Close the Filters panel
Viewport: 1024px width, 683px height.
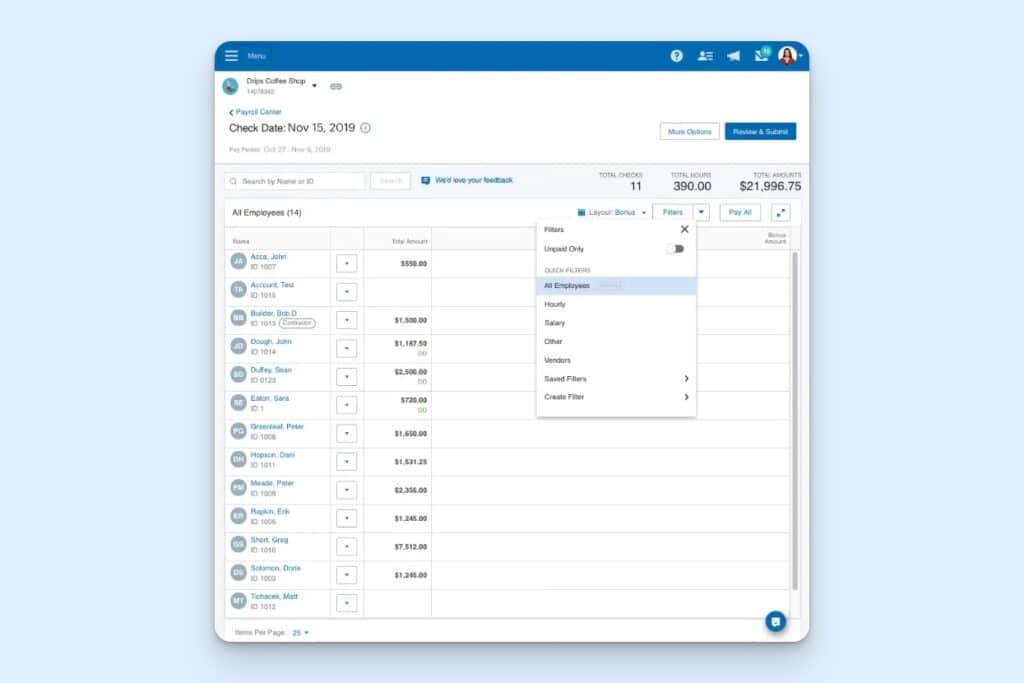click(684, 229)
